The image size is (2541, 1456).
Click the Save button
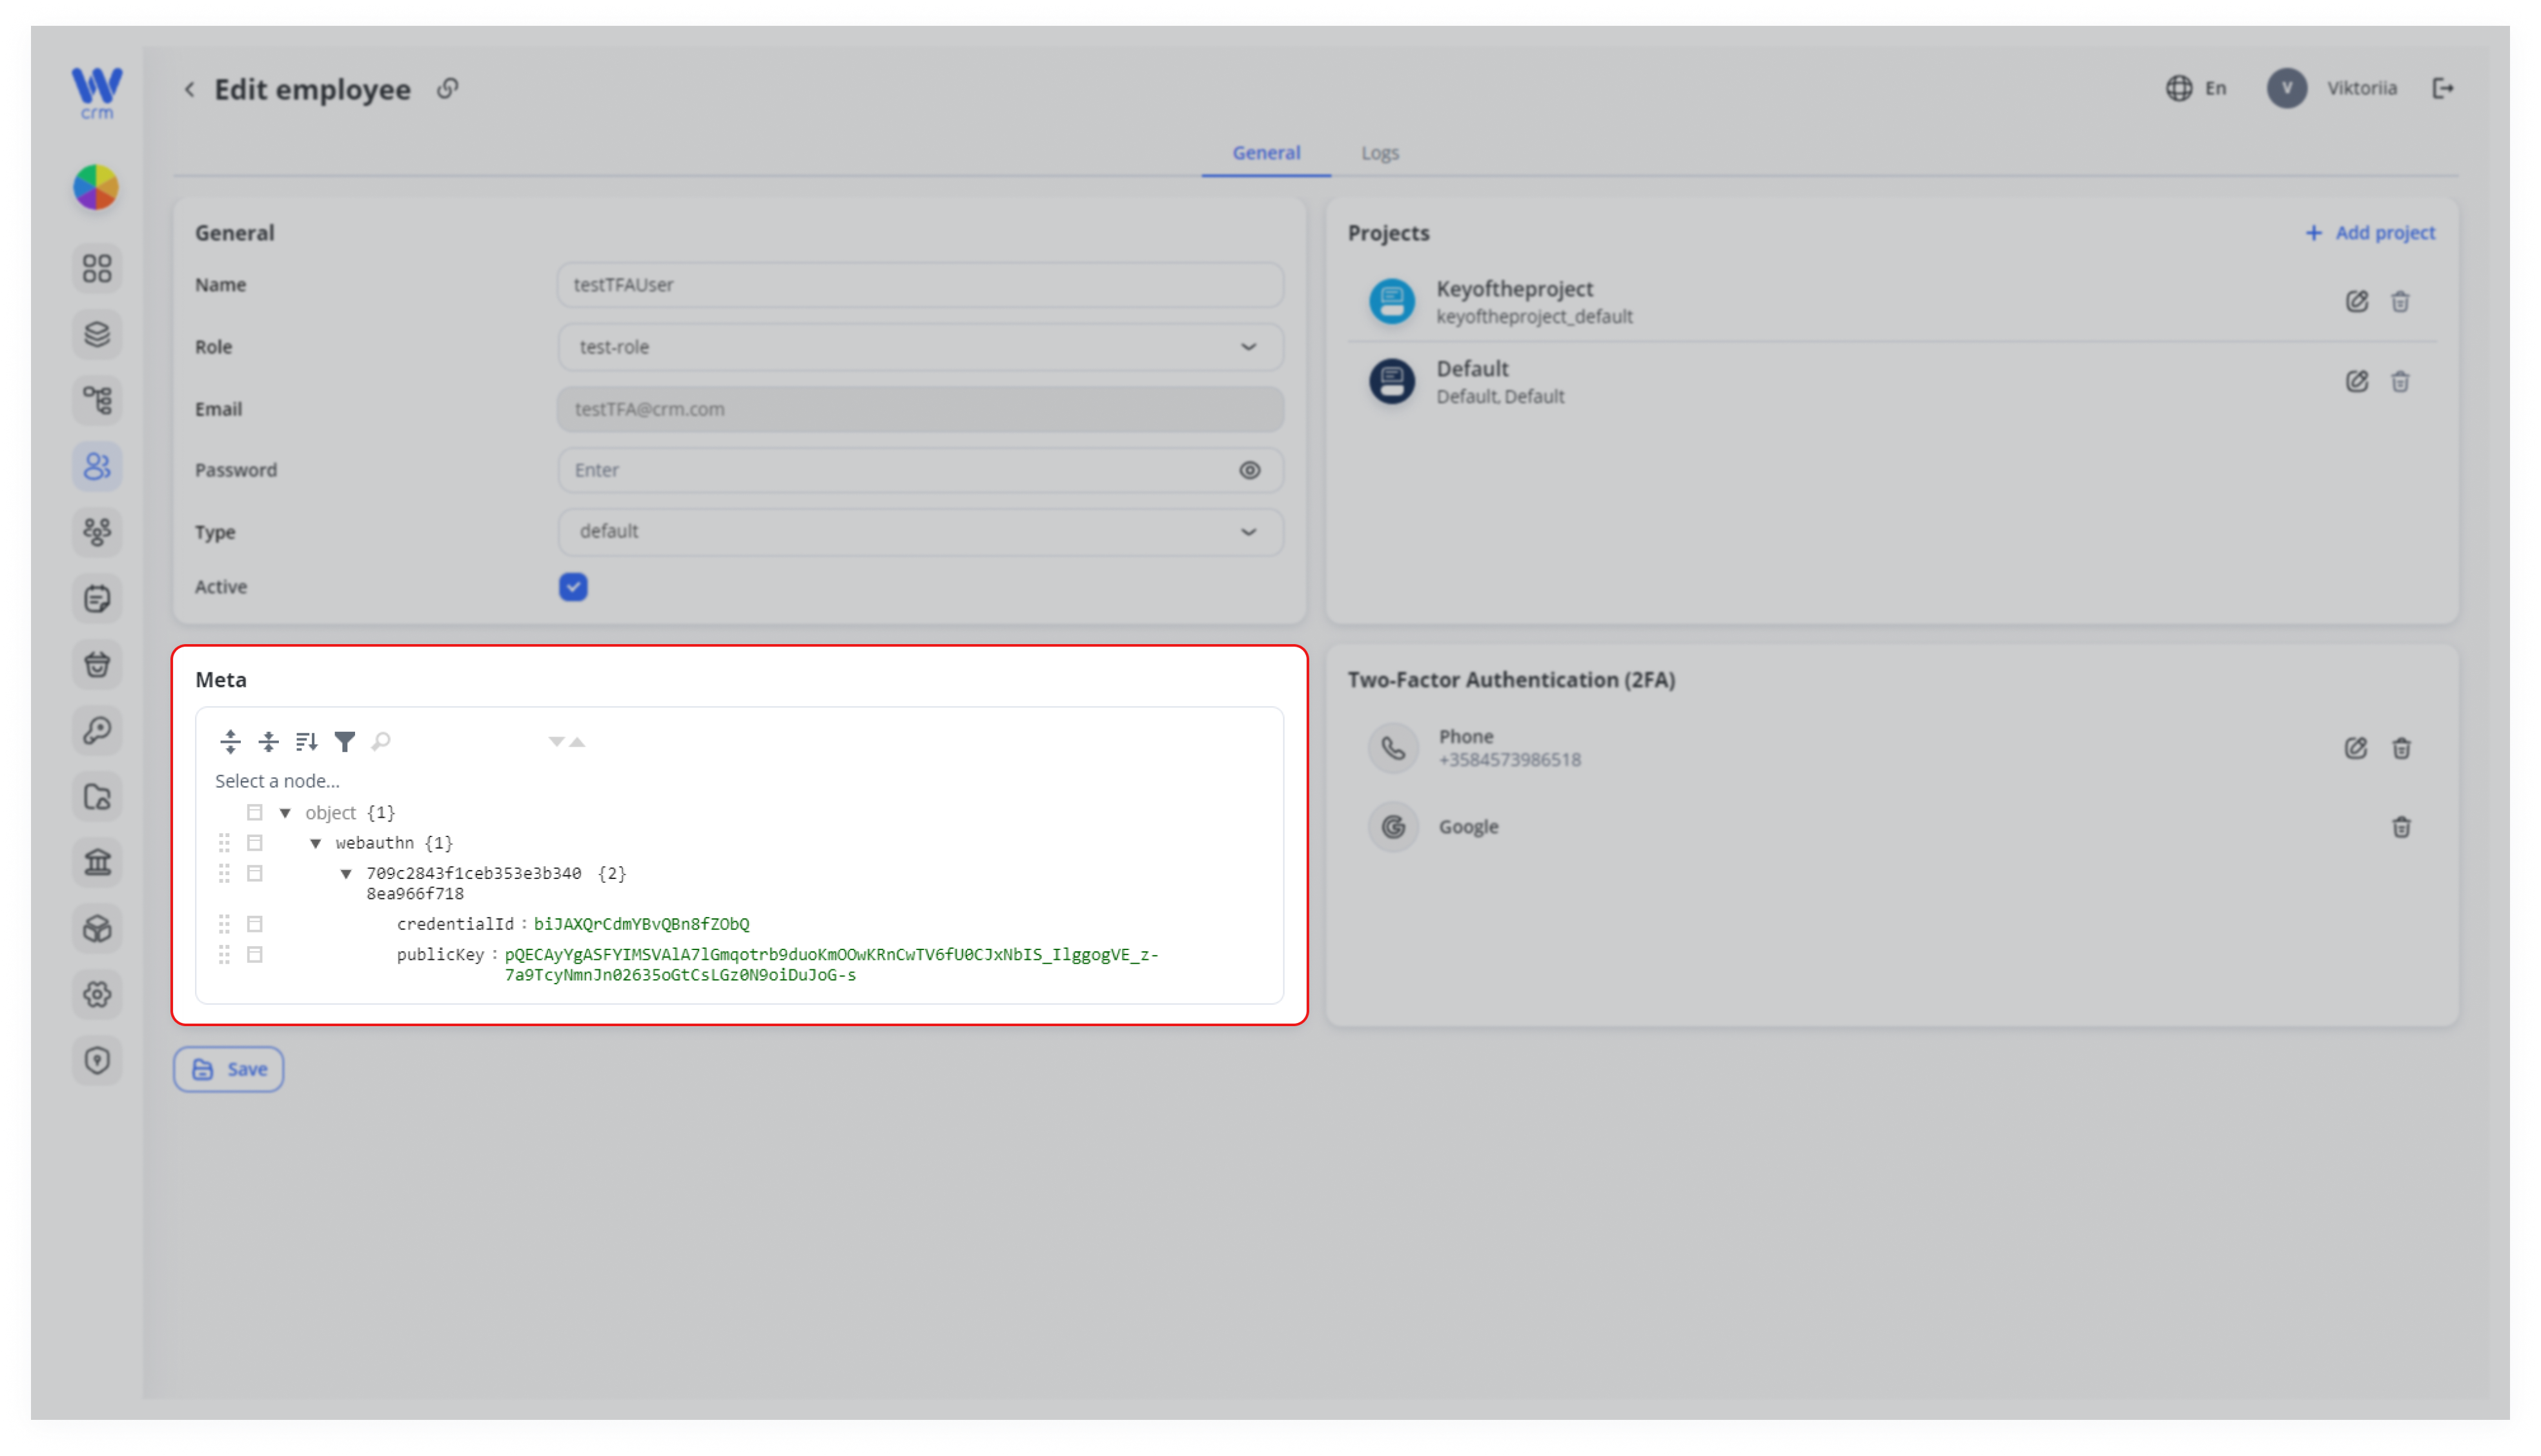point(229,1070)
